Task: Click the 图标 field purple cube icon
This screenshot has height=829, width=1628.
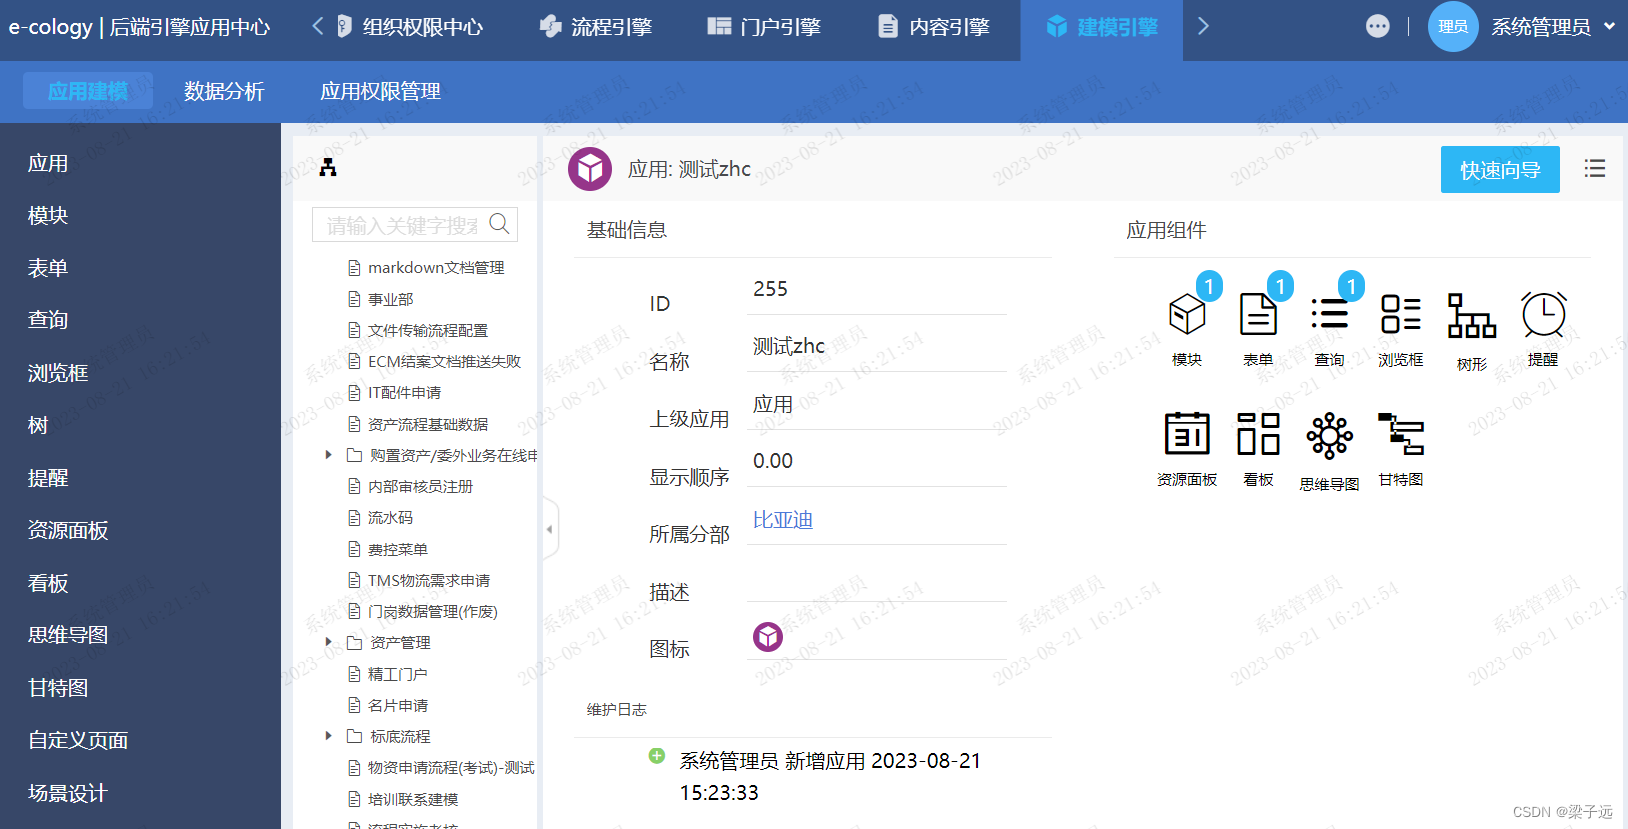Action: (x=768, y=636)
